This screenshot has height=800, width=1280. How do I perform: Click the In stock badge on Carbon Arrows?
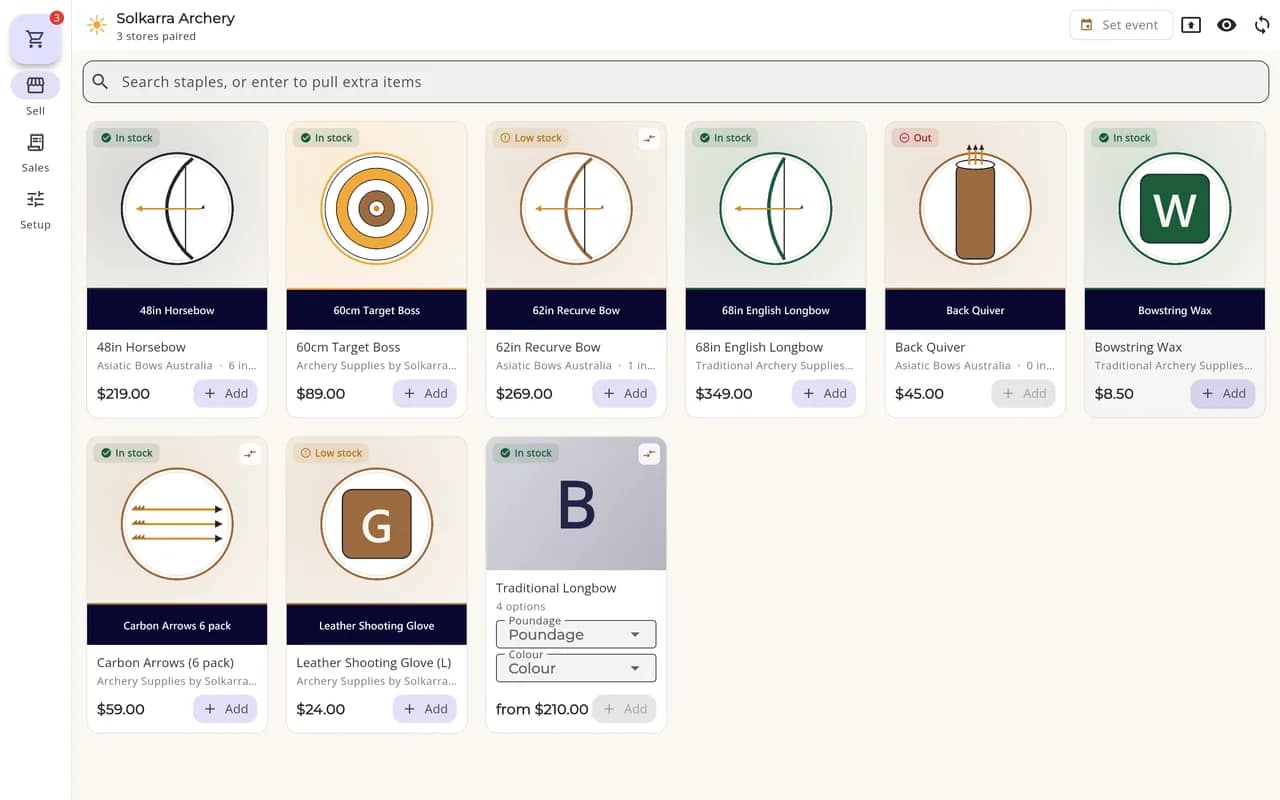(126, 453)
